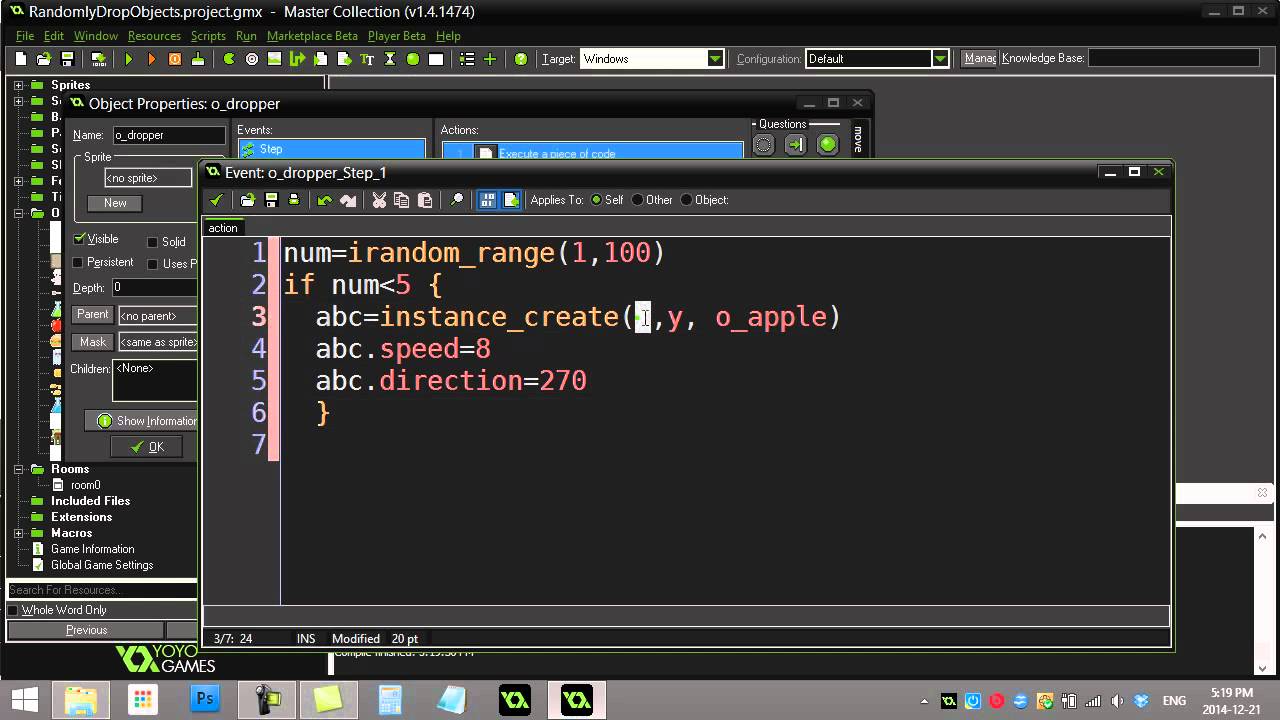The width and height of the screenshot is (1280, 720).
Task: Open the Scripts menu
Action: point(208,36)
